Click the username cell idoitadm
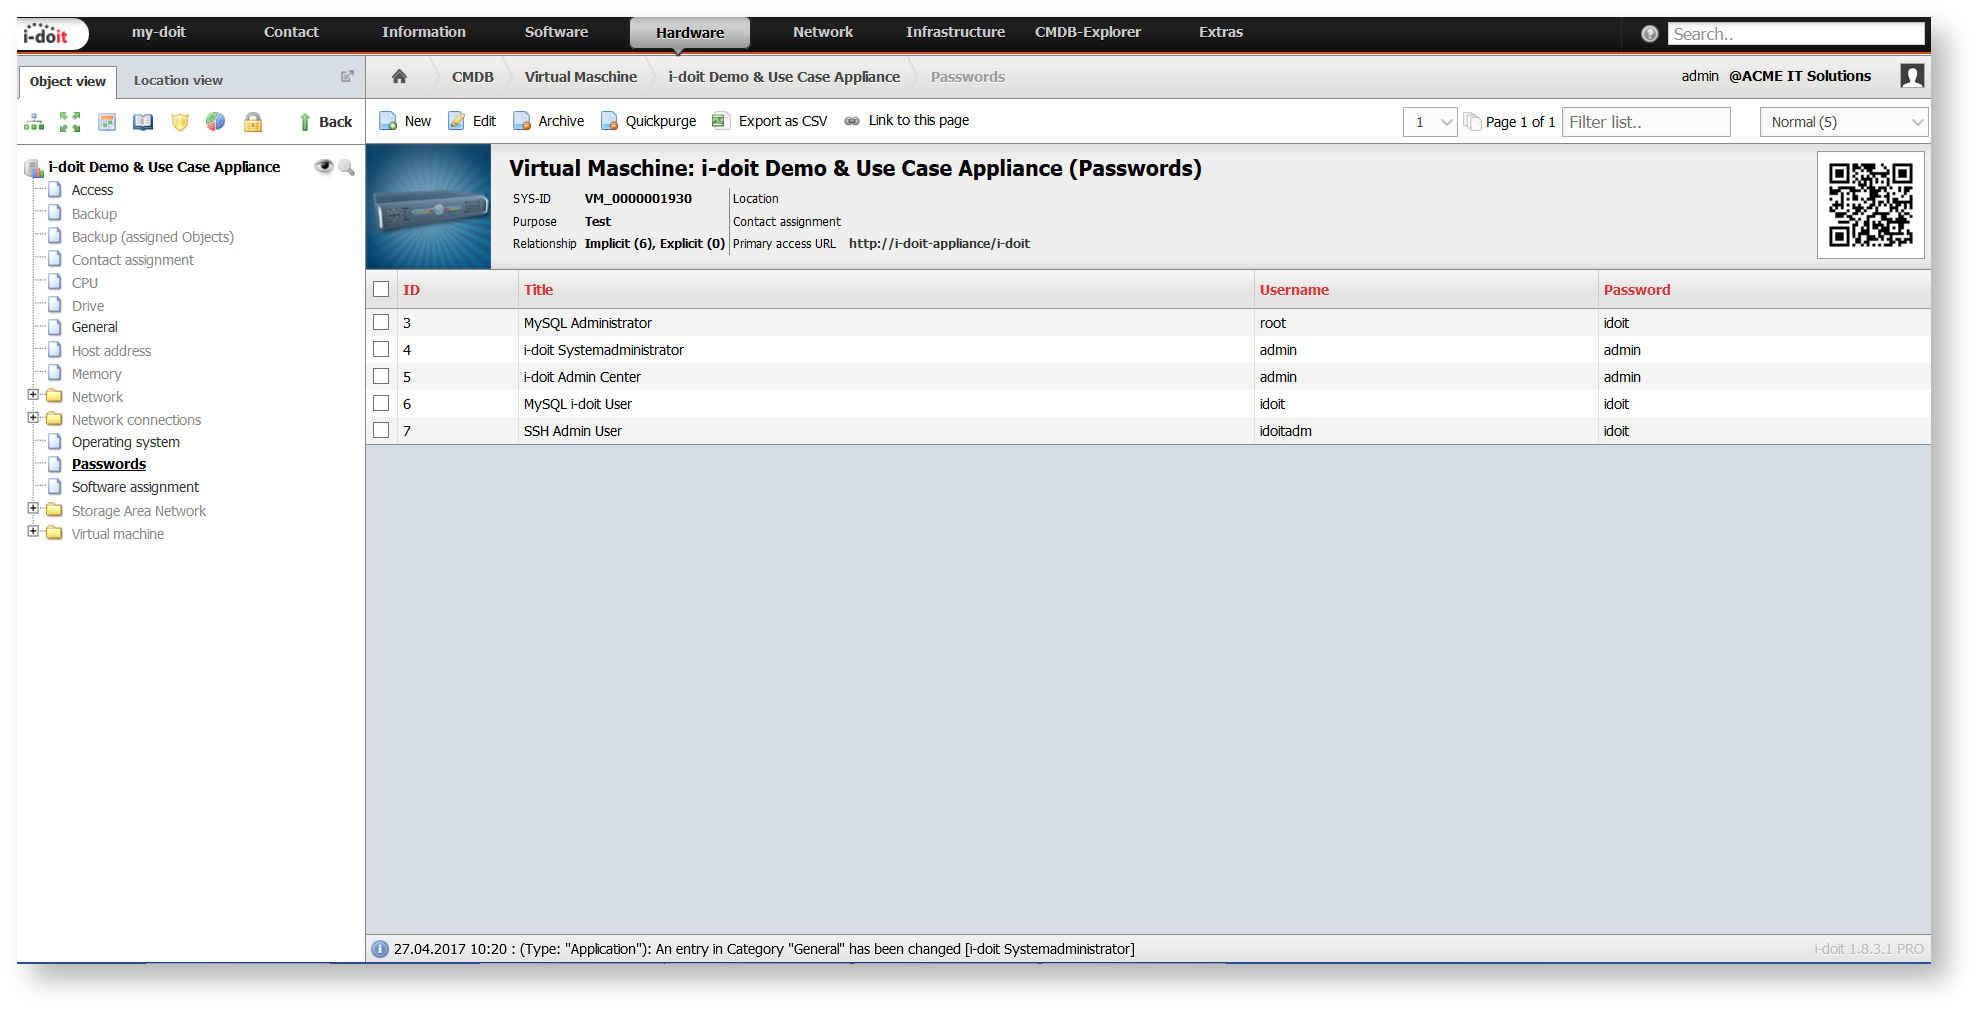1979x1012 pixels. [1286, 431]
